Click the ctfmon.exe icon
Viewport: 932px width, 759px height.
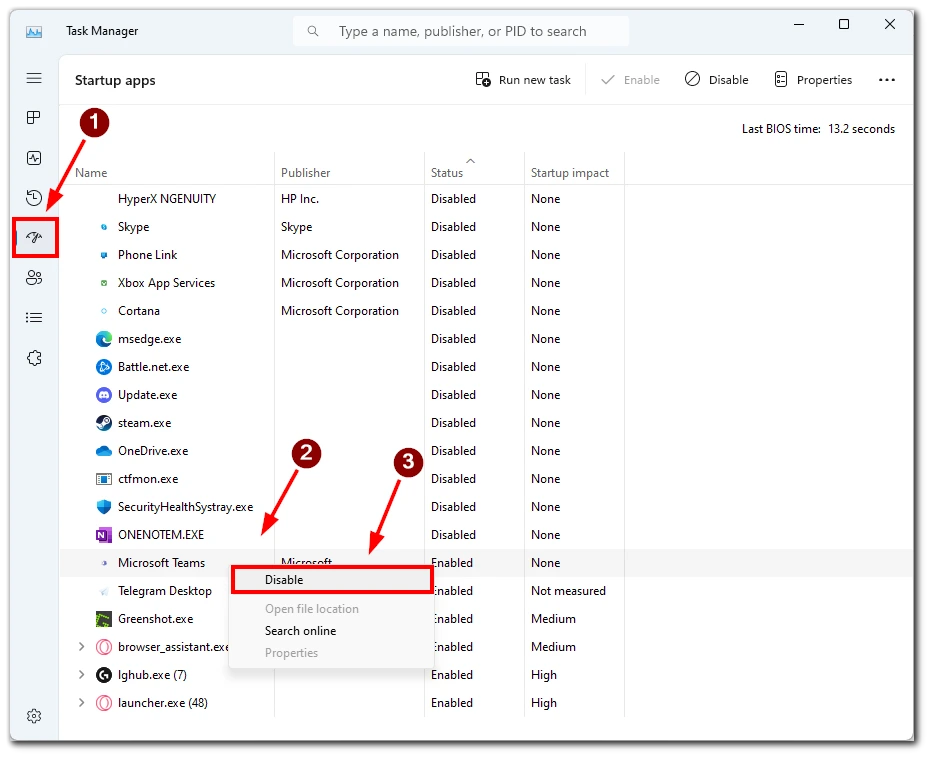click(104, 478)
